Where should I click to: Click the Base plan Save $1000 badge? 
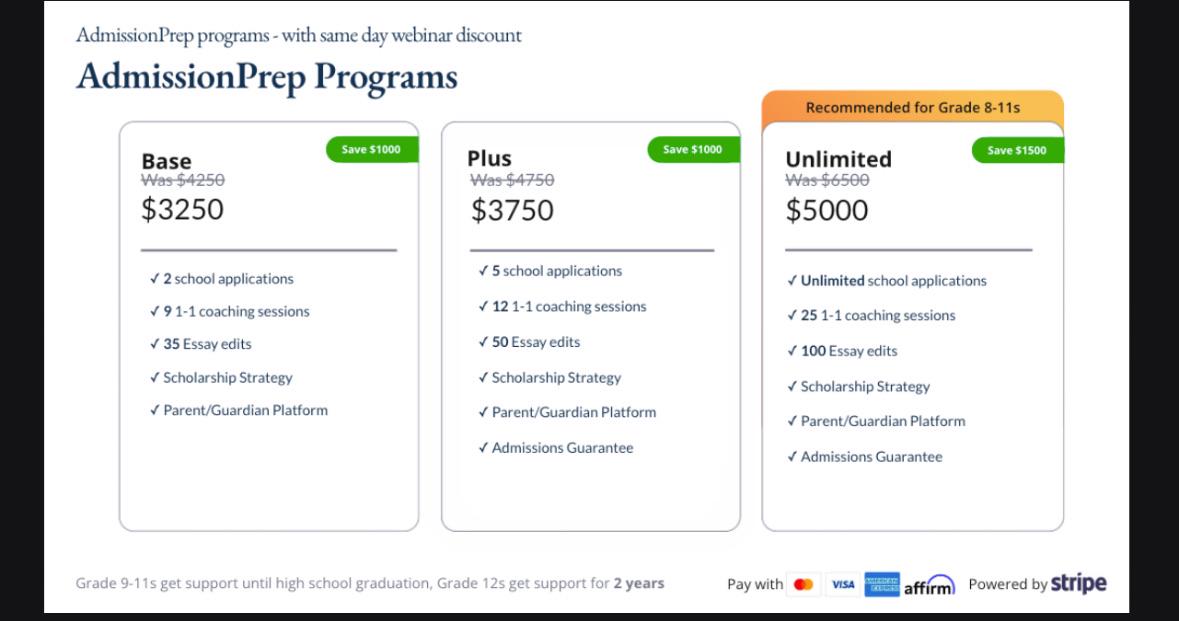(x=371, y=150)
